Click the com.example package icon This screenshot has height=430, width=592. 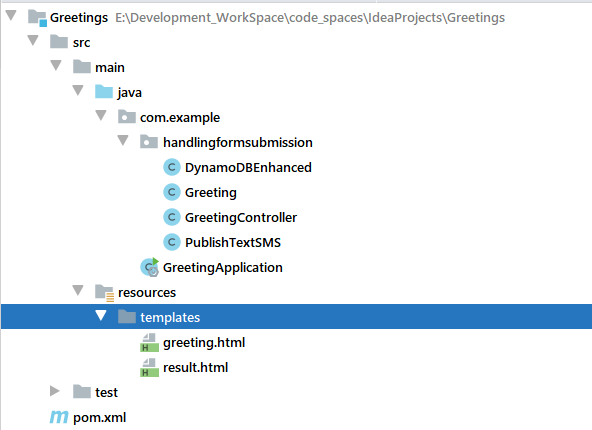point(126,117)
